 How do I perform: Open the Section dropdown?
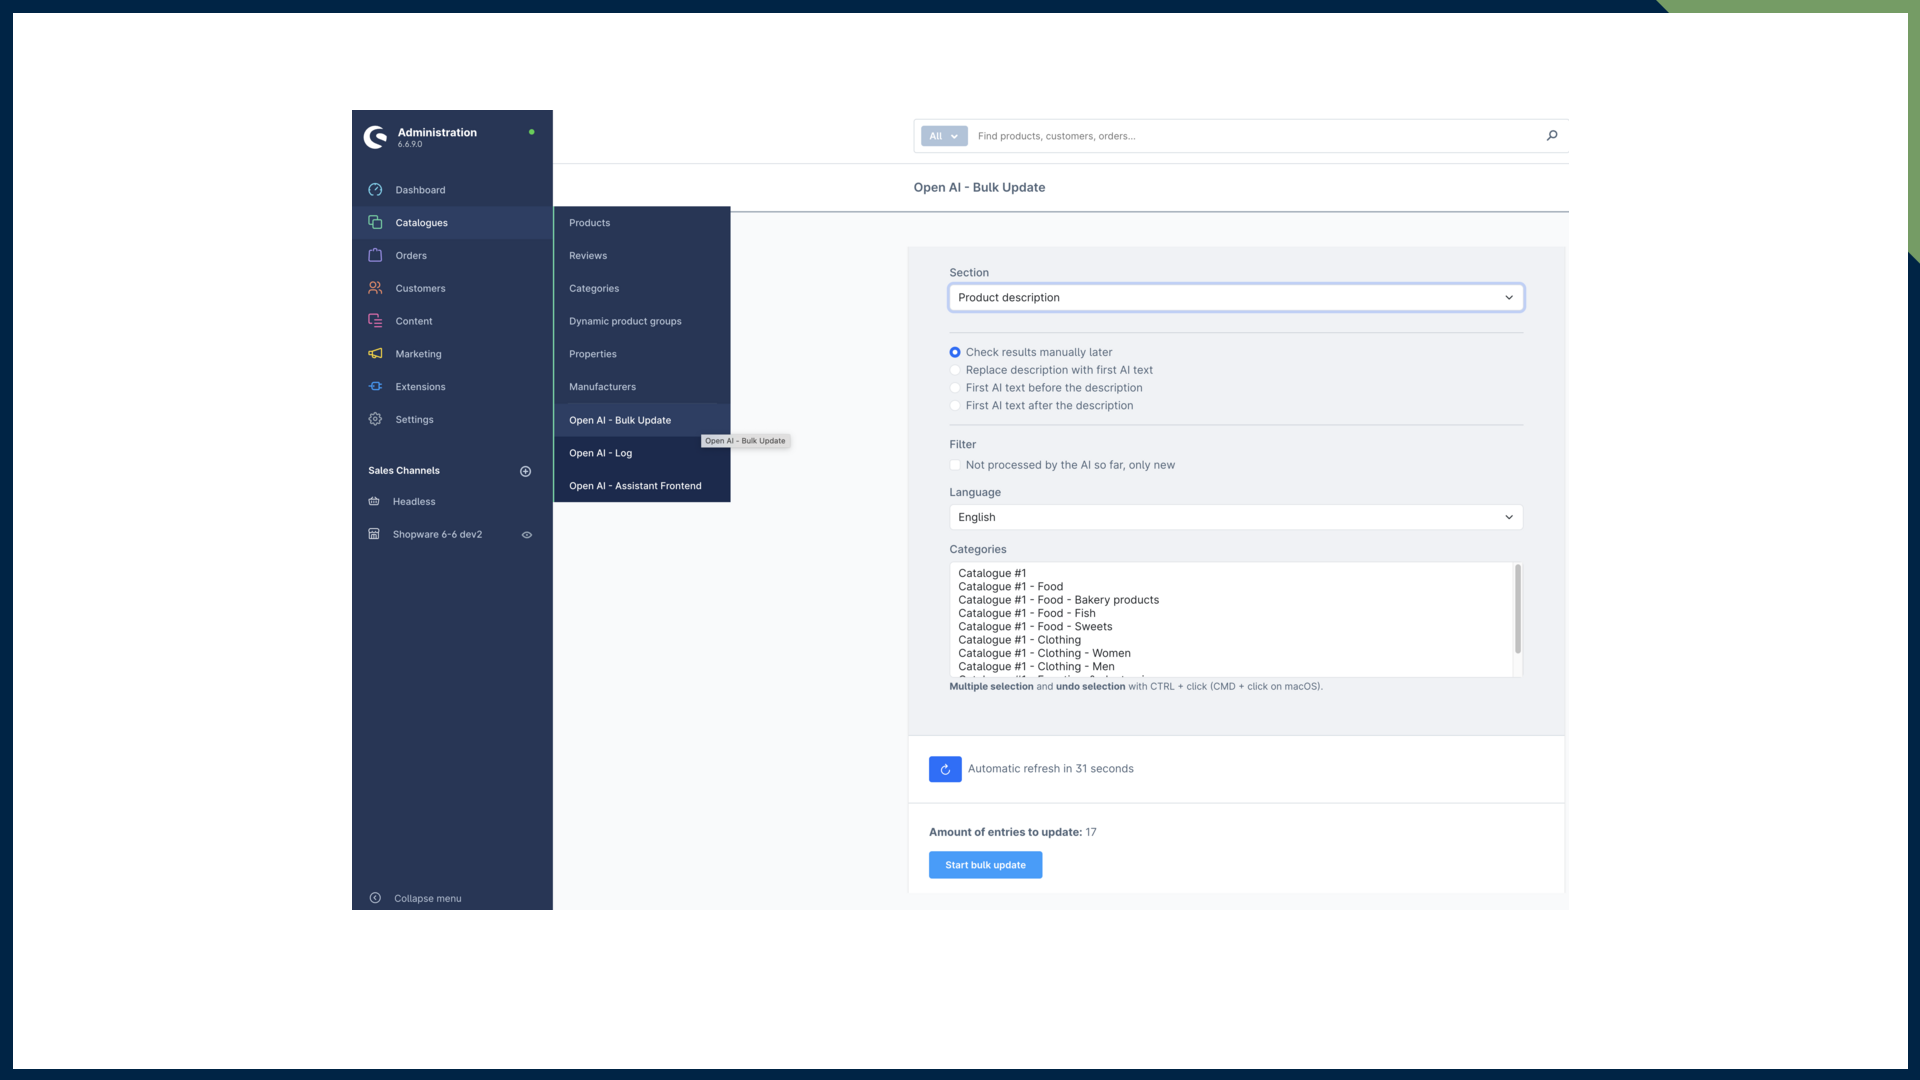pos(1235,298)
